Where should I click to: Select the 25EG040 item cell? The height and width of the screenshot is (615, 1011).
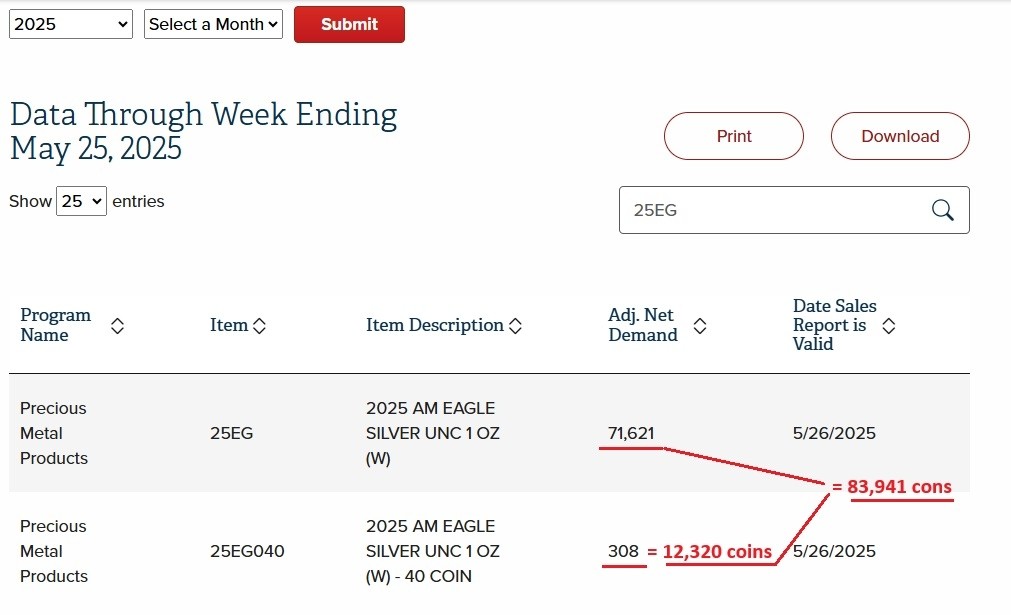(247, 551)
